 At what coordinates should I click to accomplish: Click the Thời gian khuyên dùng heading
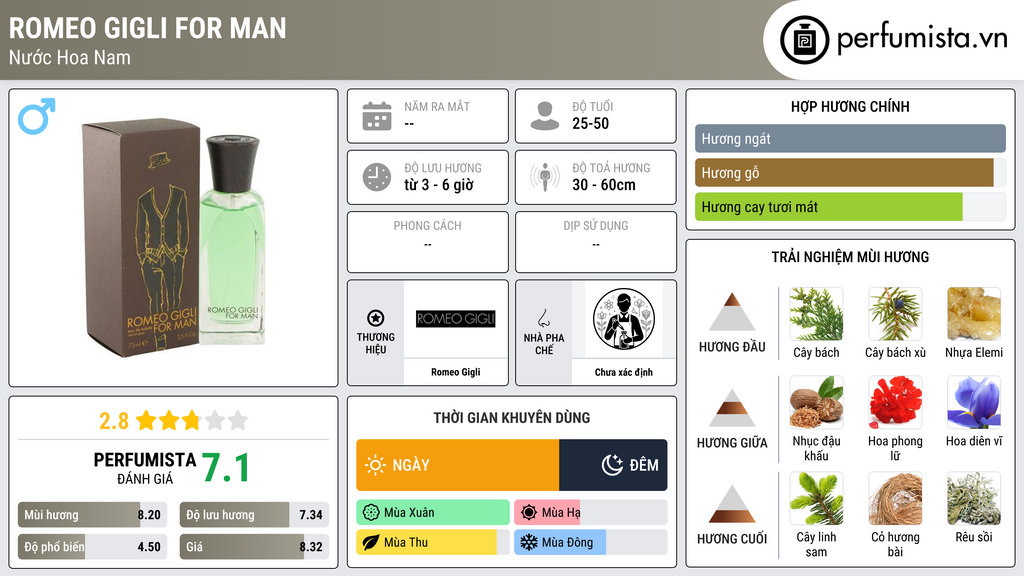pyautogui.click(x=512, y=417)
